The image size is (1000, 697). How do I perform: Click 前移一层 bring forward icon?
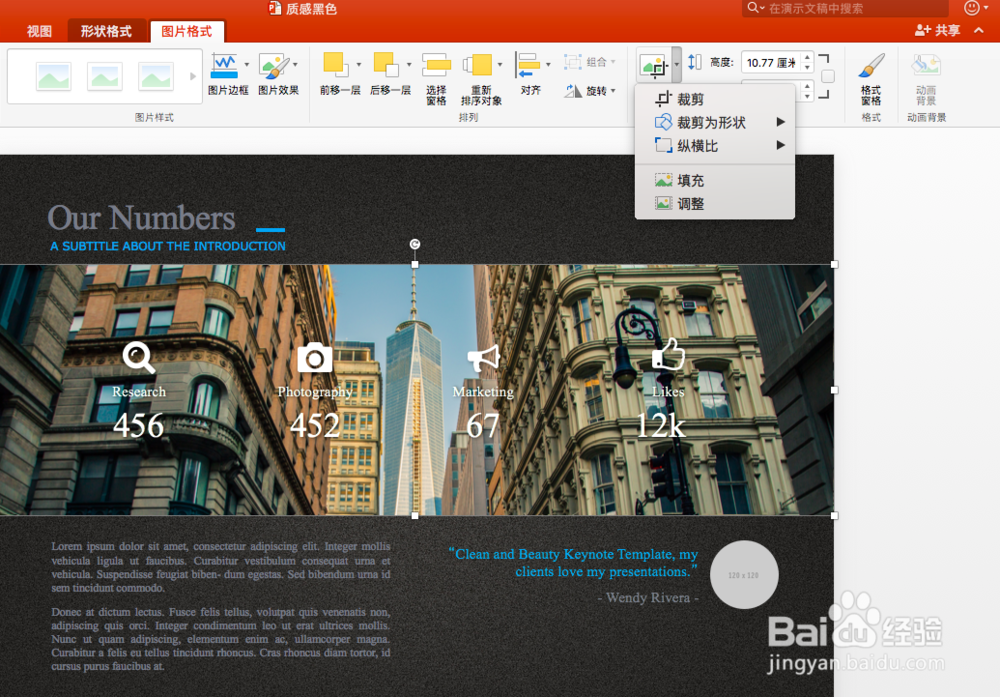(x=336, y=64)
